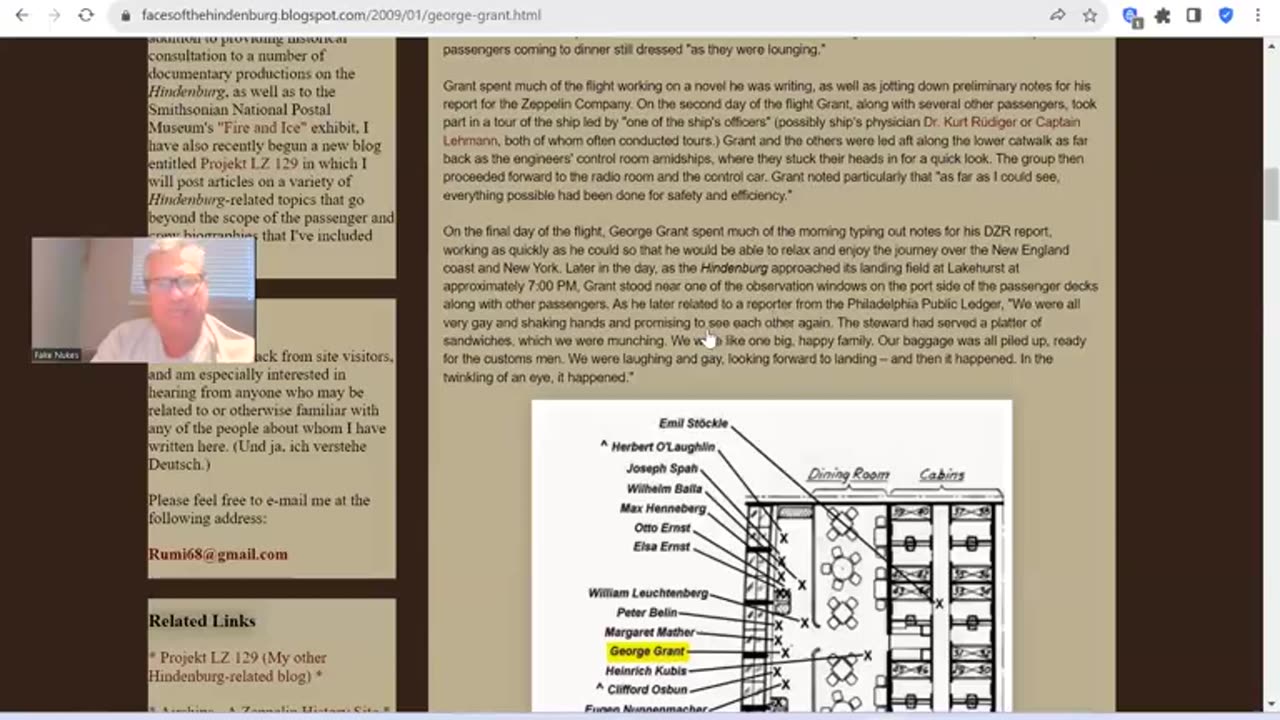Click the Emil Stöckle label in diagram

(x=693, y=423)
